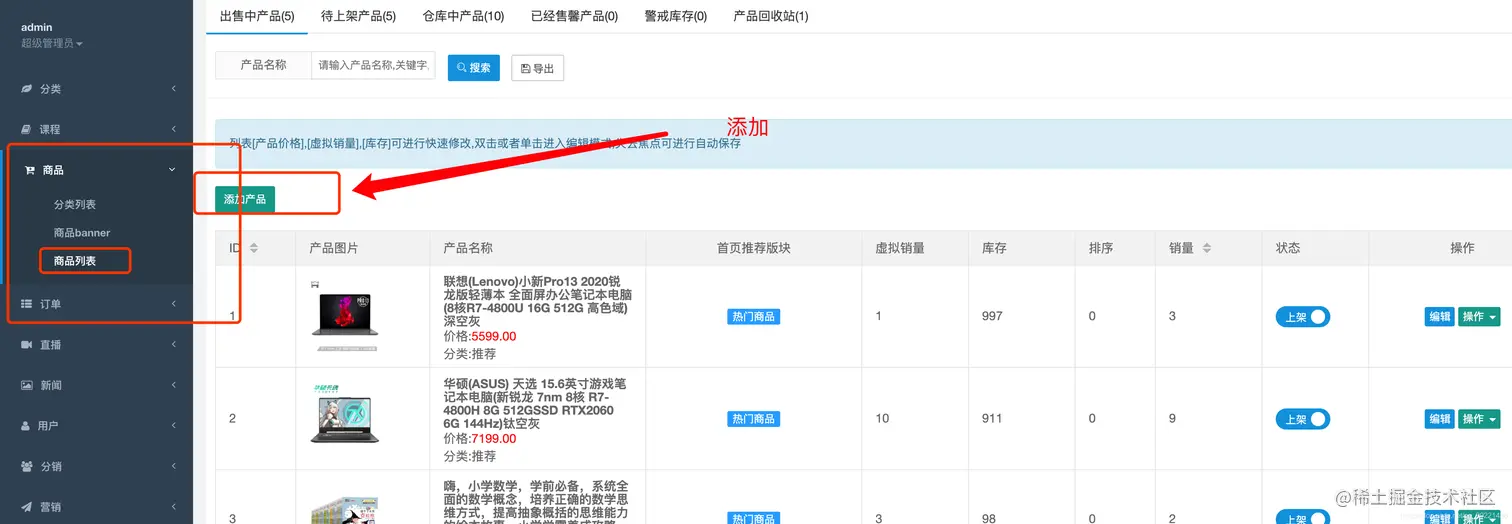Toggle 上架 switch for ASUS 天选
The width and height of the screenshot is (1512, 524).
point(1302,420)
